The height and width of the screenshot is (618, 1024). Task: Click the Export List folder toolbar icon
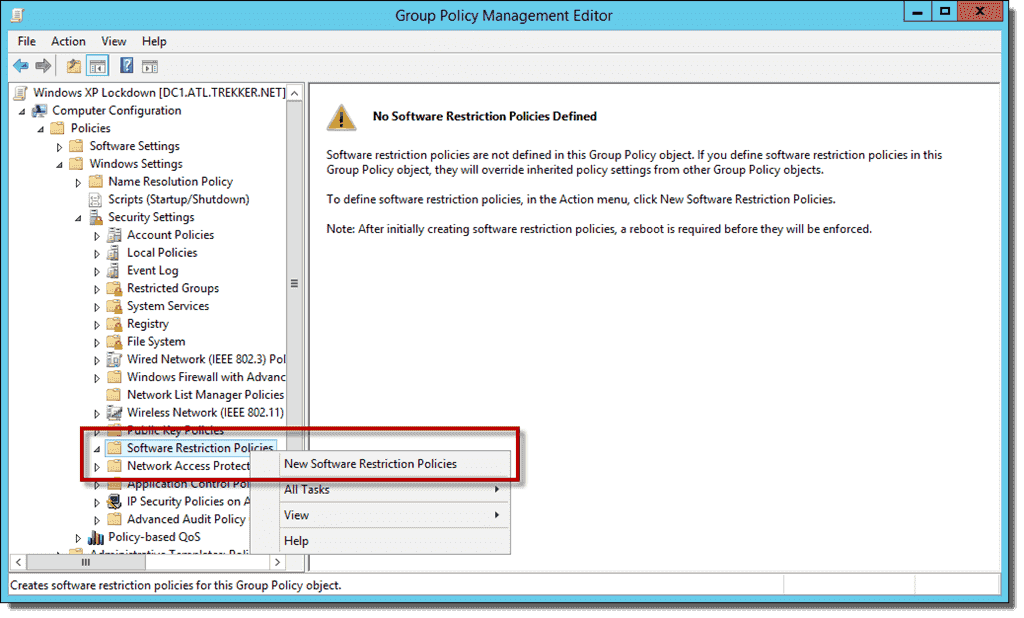(73, 66)
